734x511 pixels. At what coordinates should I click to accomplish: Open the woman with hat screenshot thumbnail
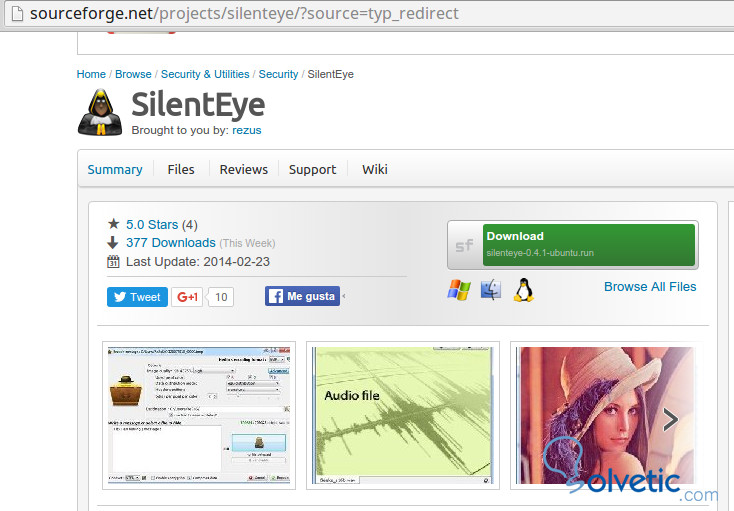[x=607, y=416]
